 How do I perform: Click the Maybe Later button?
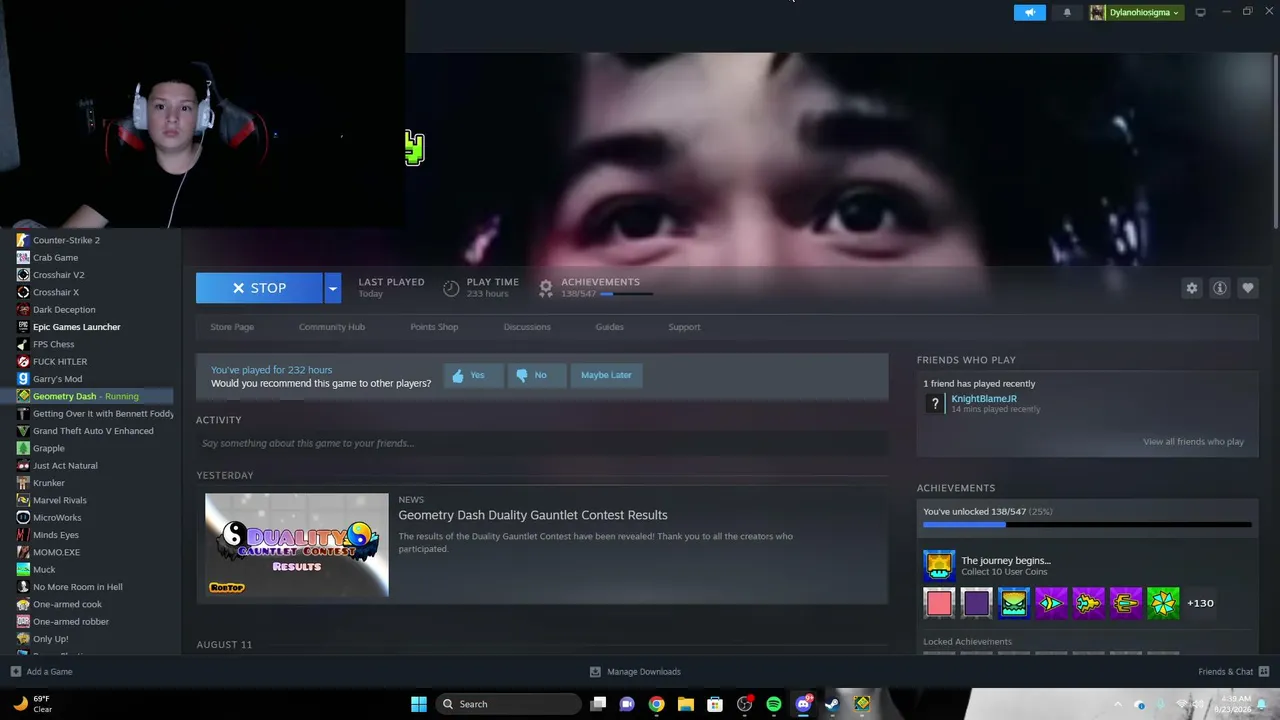(x=606, y=375)
